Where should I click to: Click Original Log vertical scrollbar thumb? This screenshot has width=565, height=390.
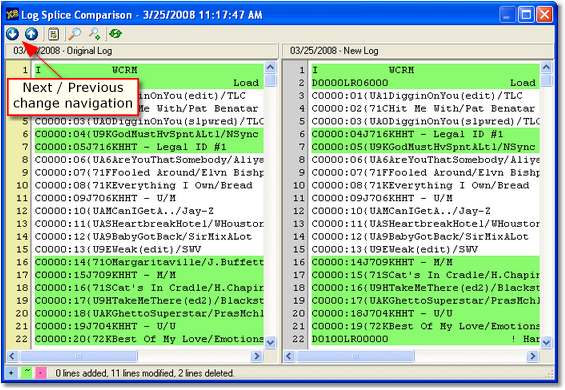click(x=270, y=80)
